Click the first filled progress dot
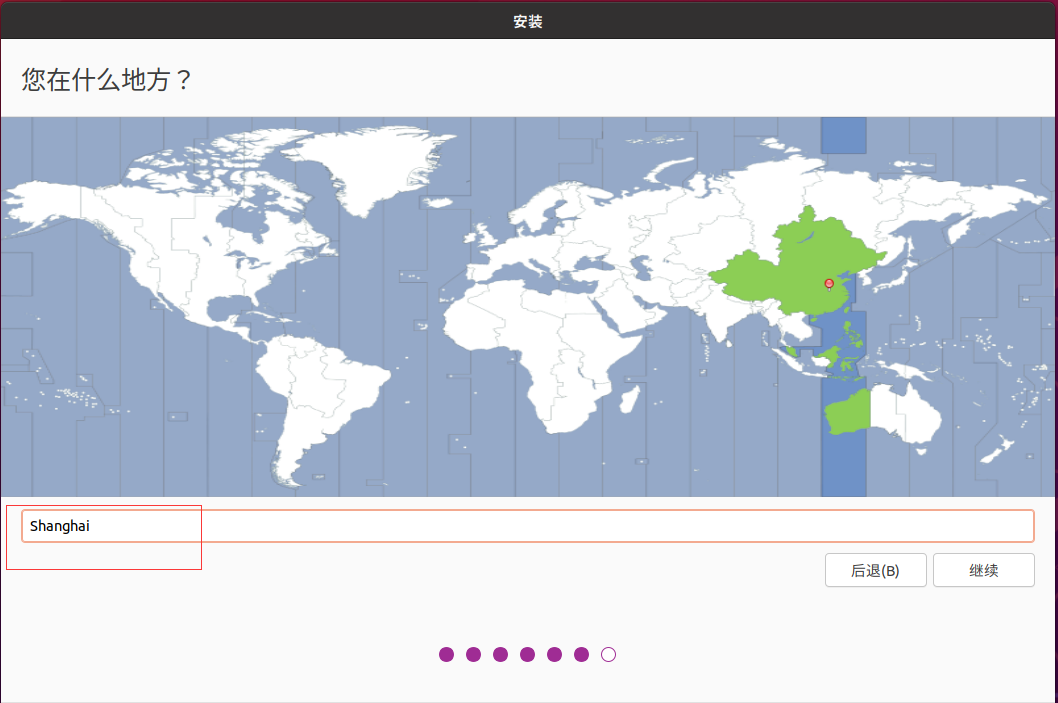This screenshot has width=1058, height=703. click(447, 654)
